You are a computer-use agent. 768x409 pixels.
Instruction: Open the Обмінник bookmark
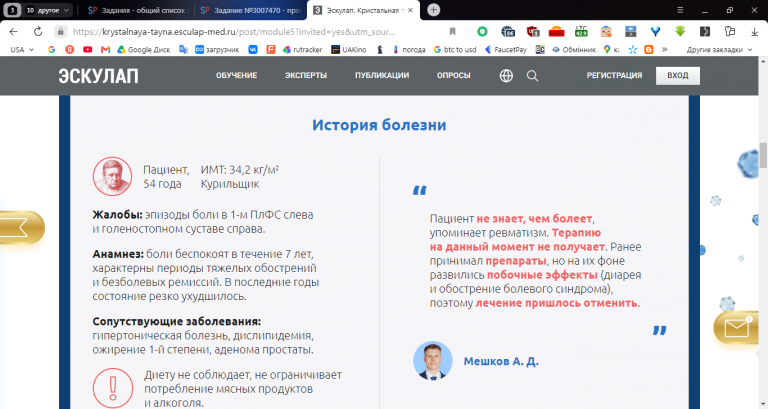[x=574, y=49]
